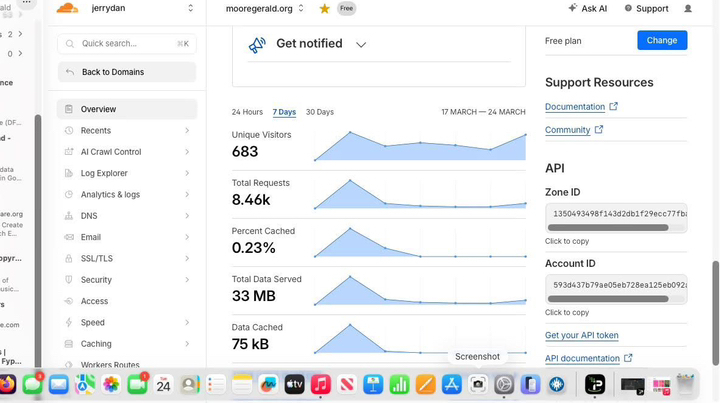Expand the DNS sidebar submenu
720x403 pixels.
point(187,216)
